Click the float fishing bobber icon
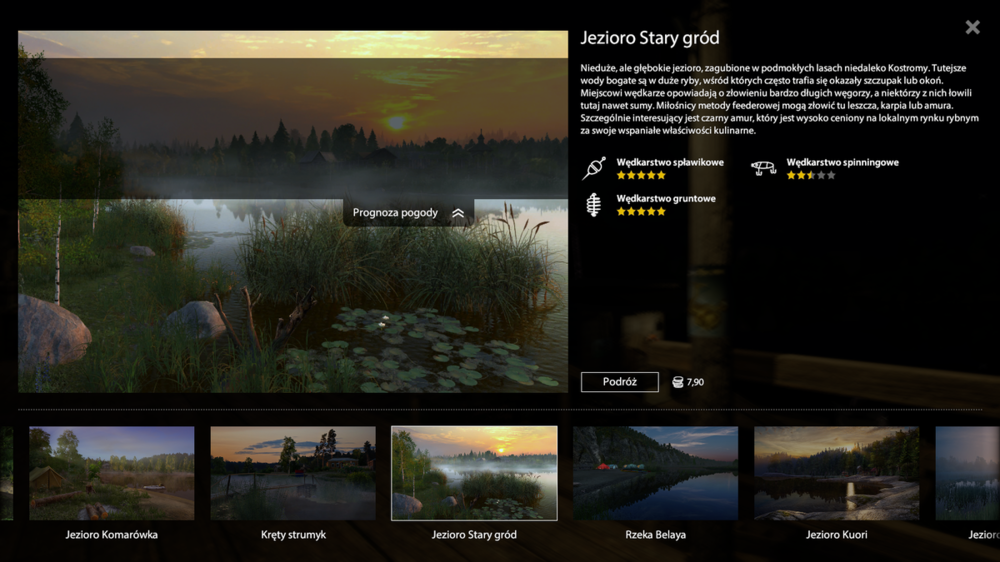Screen dimensions: 1000x562 click(x=594, y=168)
